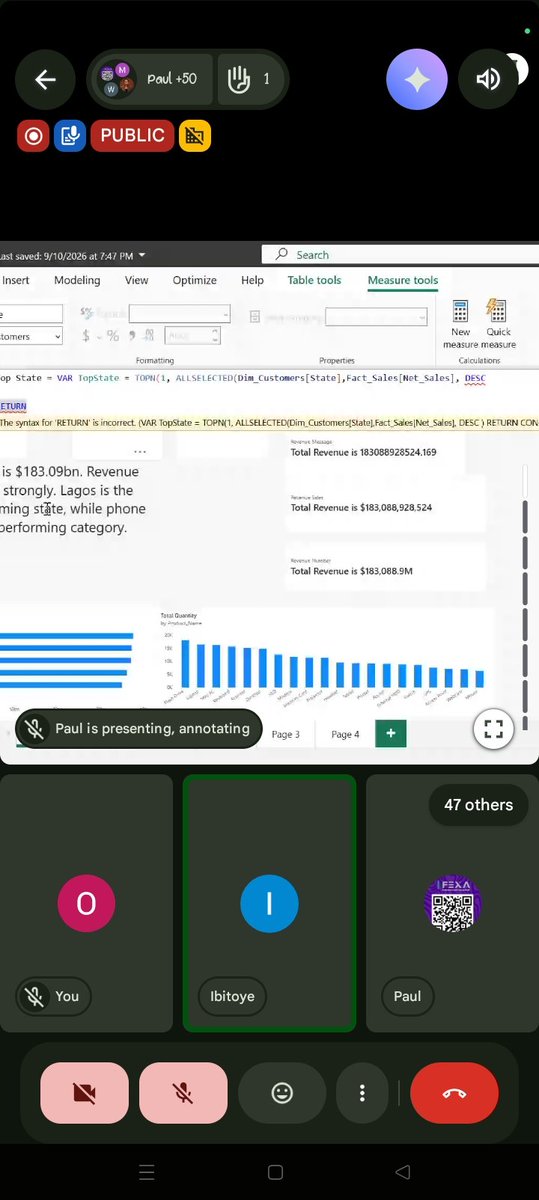This screenshot has width=539, height=1200.
Task: Select card showing Total Revenue is 183088928524.169
Action: [385, 449]
